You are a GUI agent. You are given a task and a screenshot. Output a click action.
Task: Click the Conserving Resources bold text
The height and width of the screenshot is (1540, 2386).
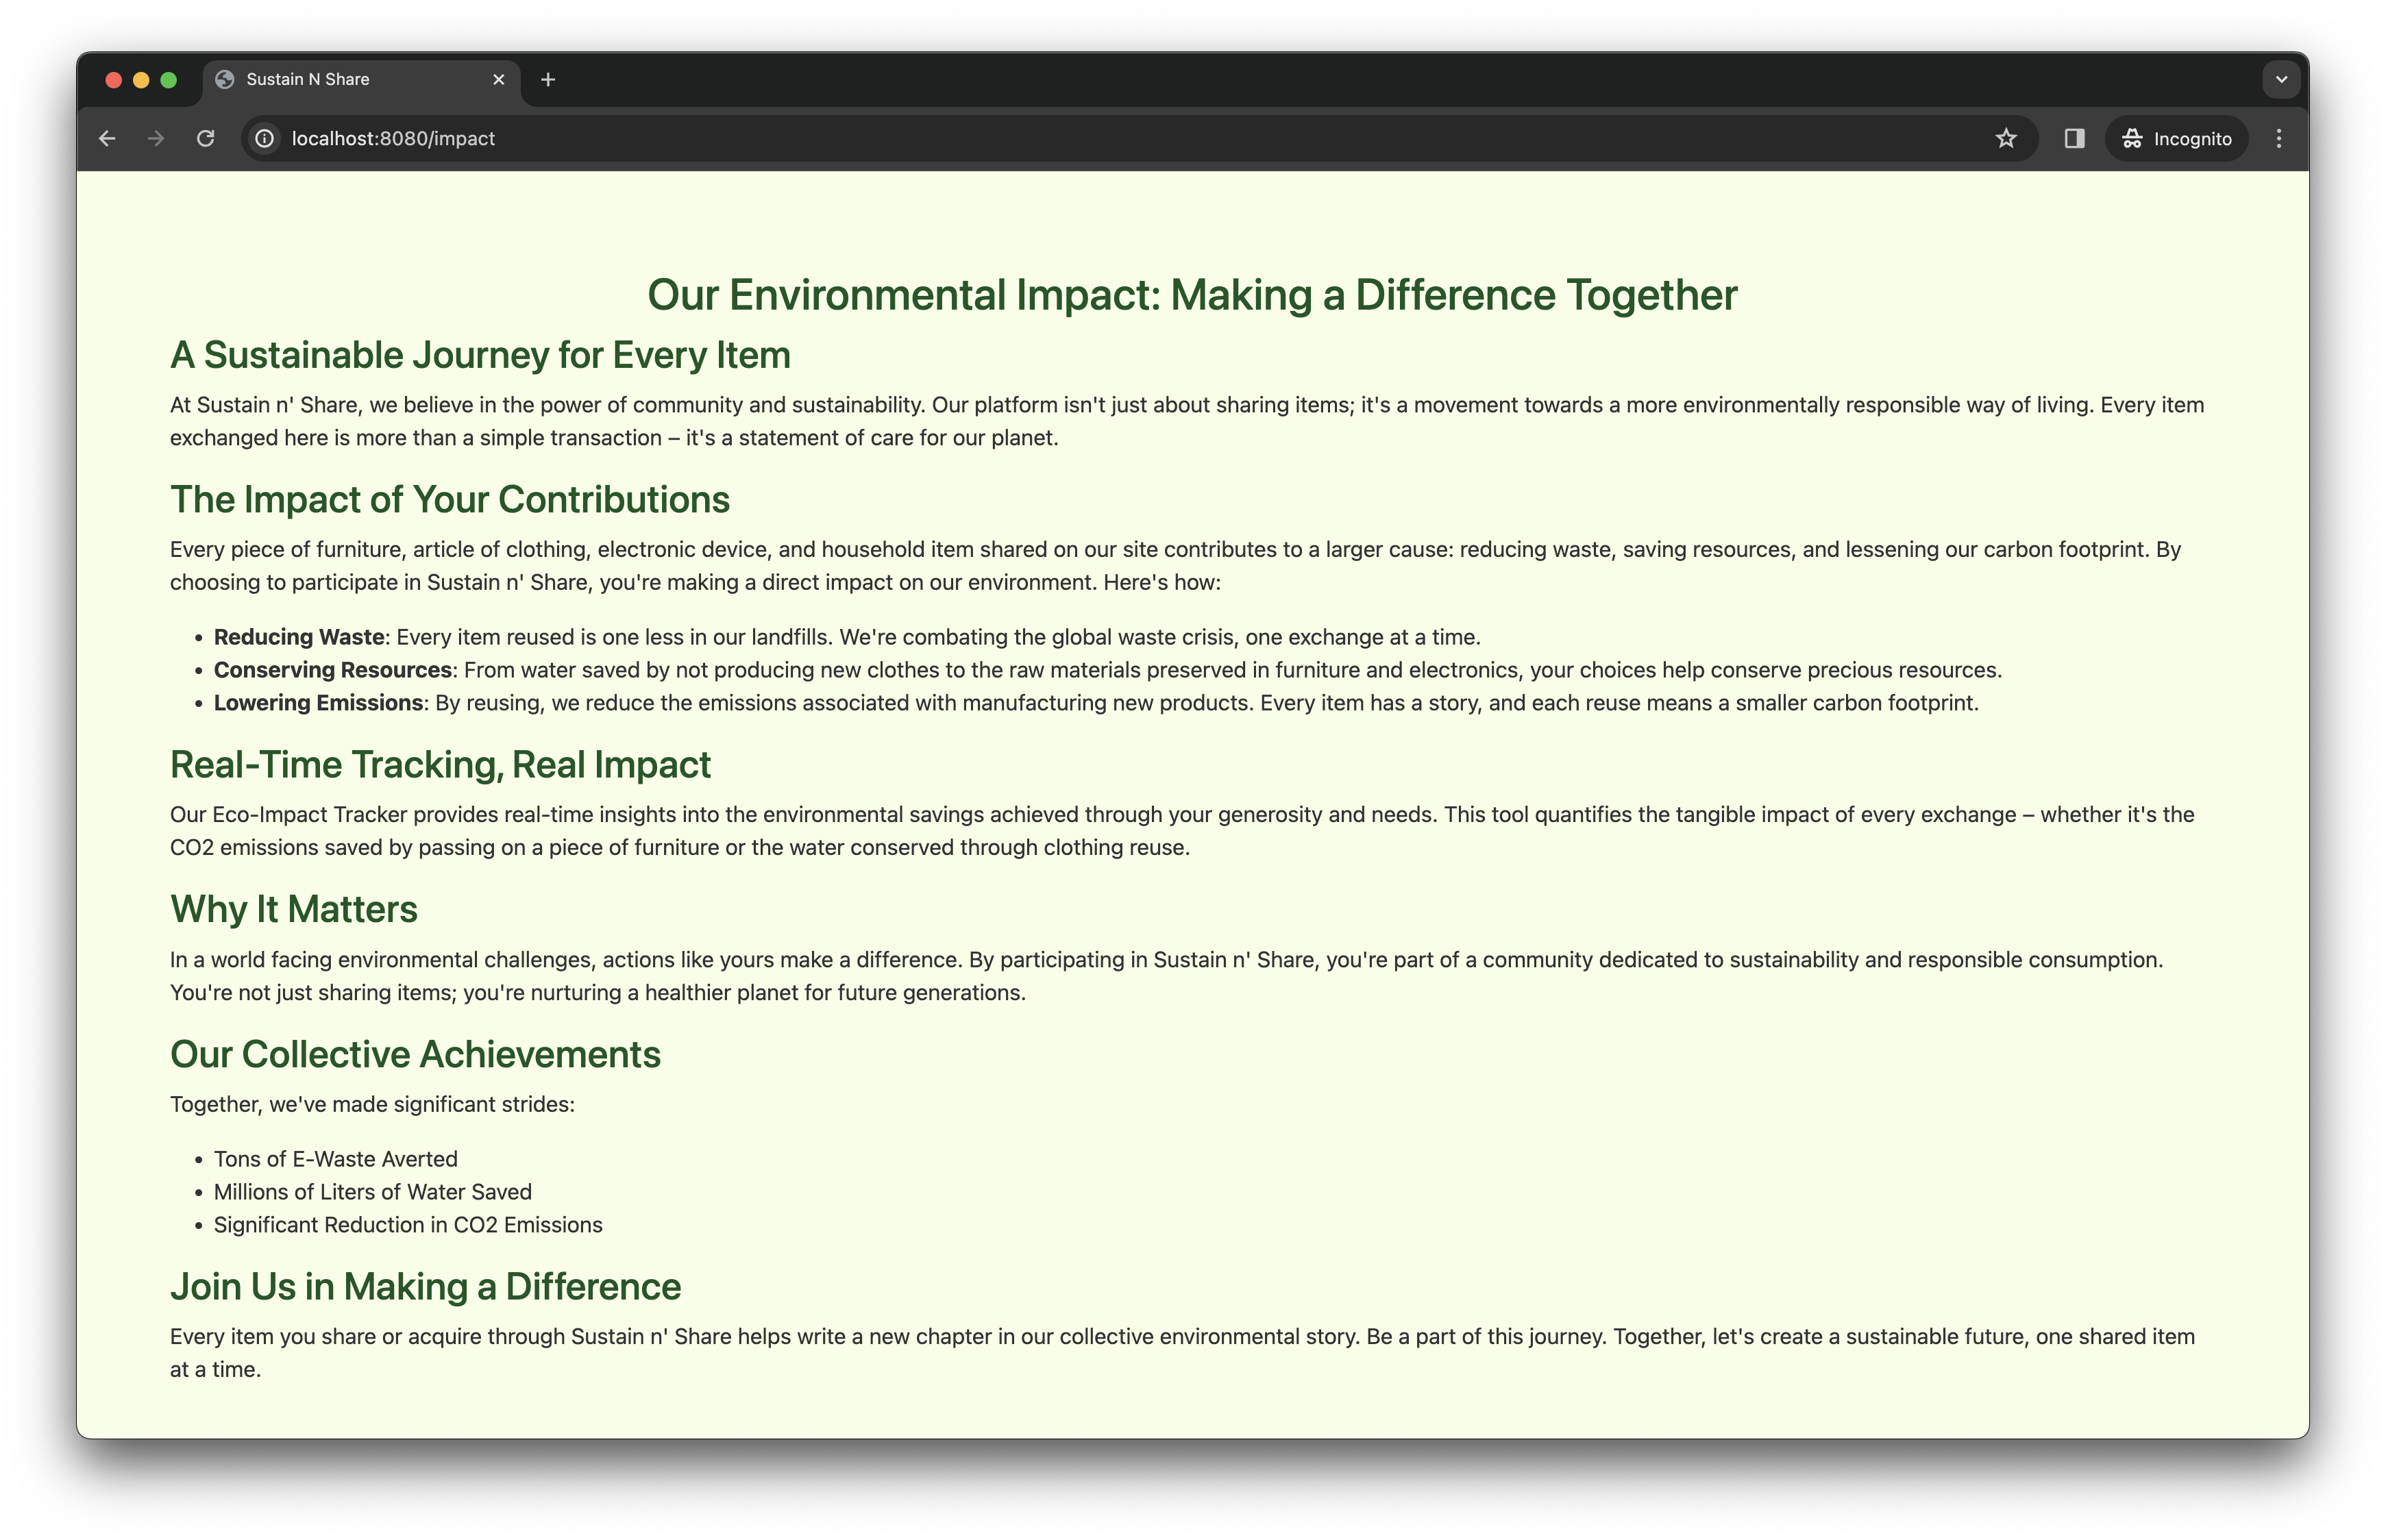pyautogui.click(x=333, y=671)
